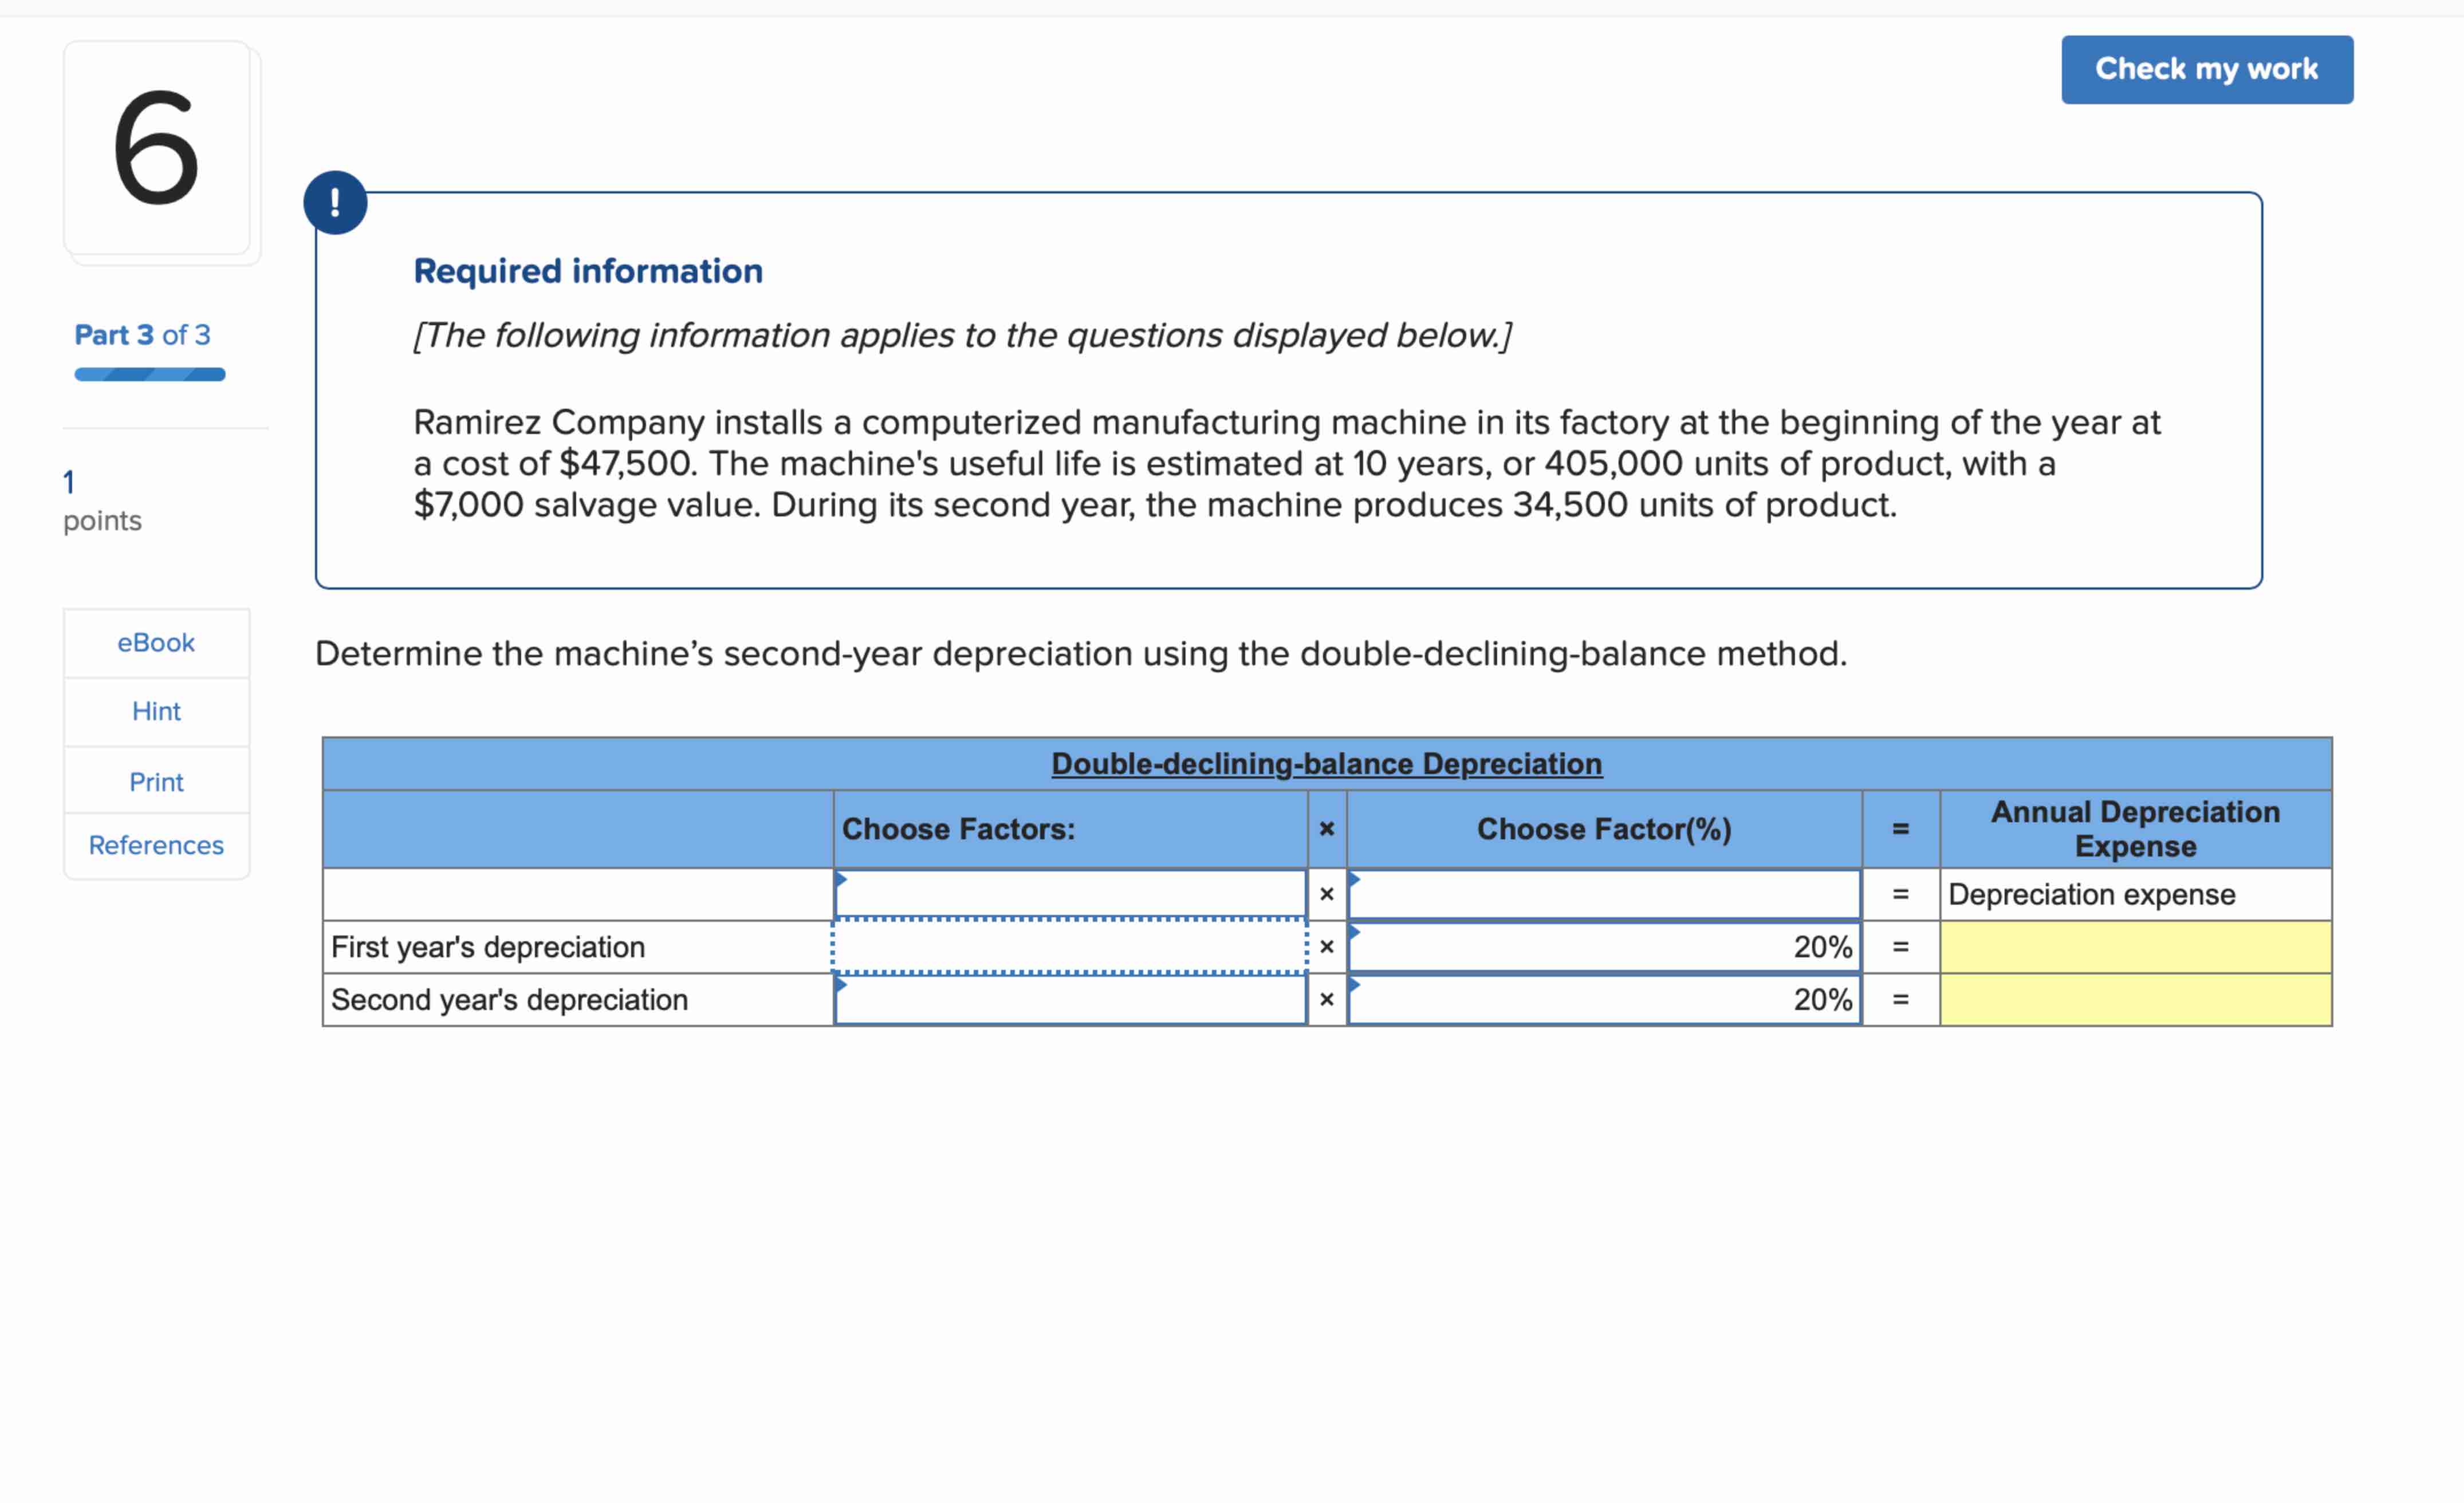
Task: Select the Print option
Action: 156,782
